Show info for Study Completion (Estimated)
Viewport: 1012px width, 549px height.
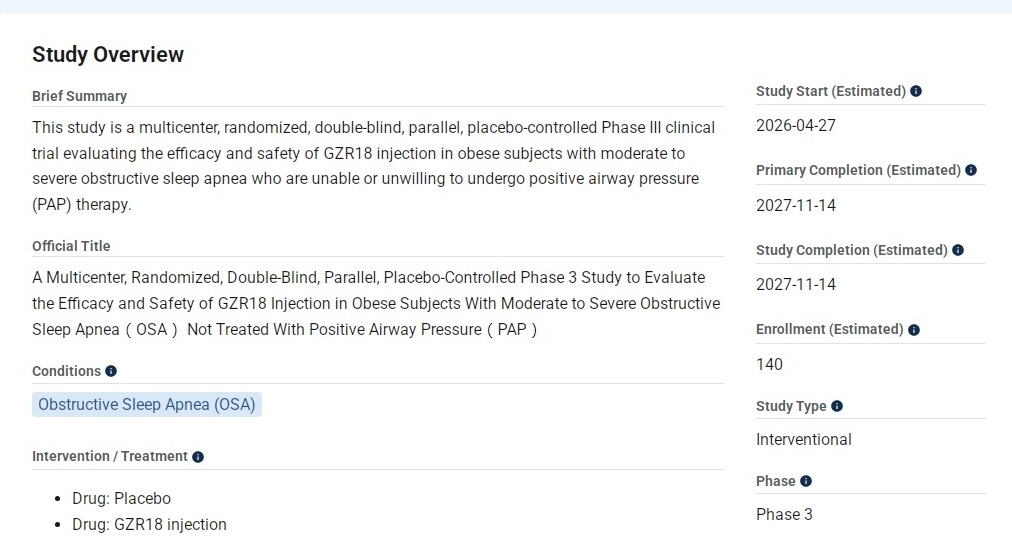[958, 250]
